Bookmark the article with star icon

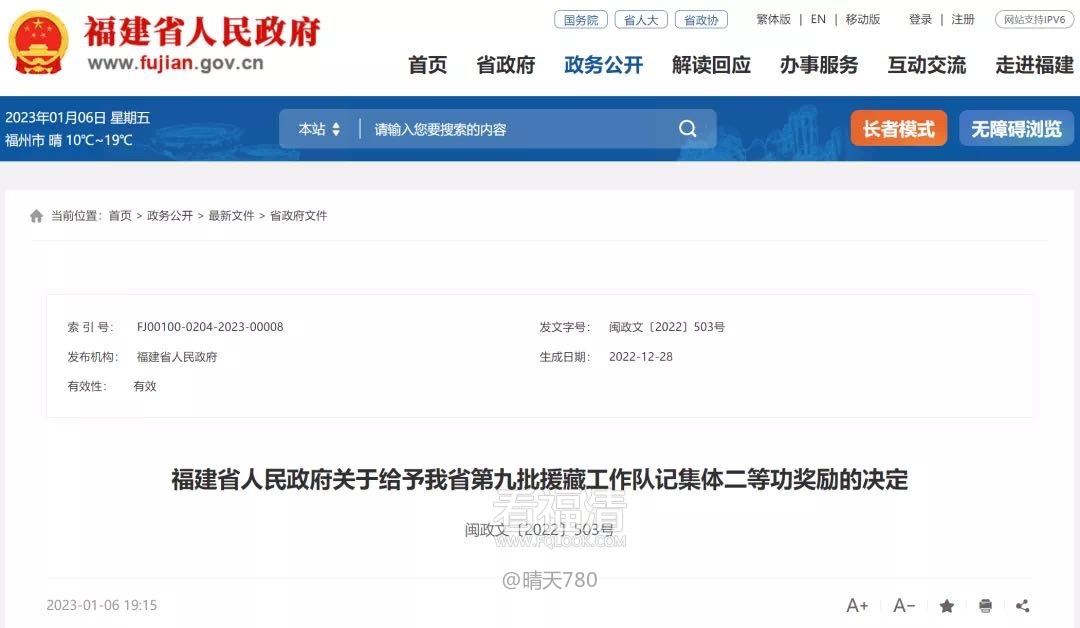pos(946,606)
